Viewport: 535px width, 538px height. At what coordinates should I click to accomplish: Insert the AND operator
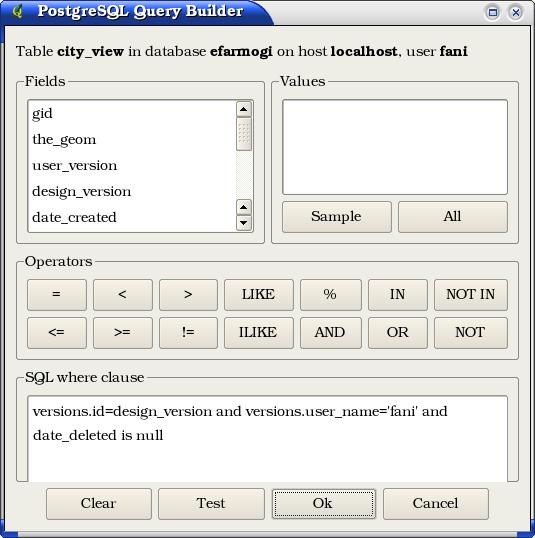pyautogui.click(x=331, y=333)
